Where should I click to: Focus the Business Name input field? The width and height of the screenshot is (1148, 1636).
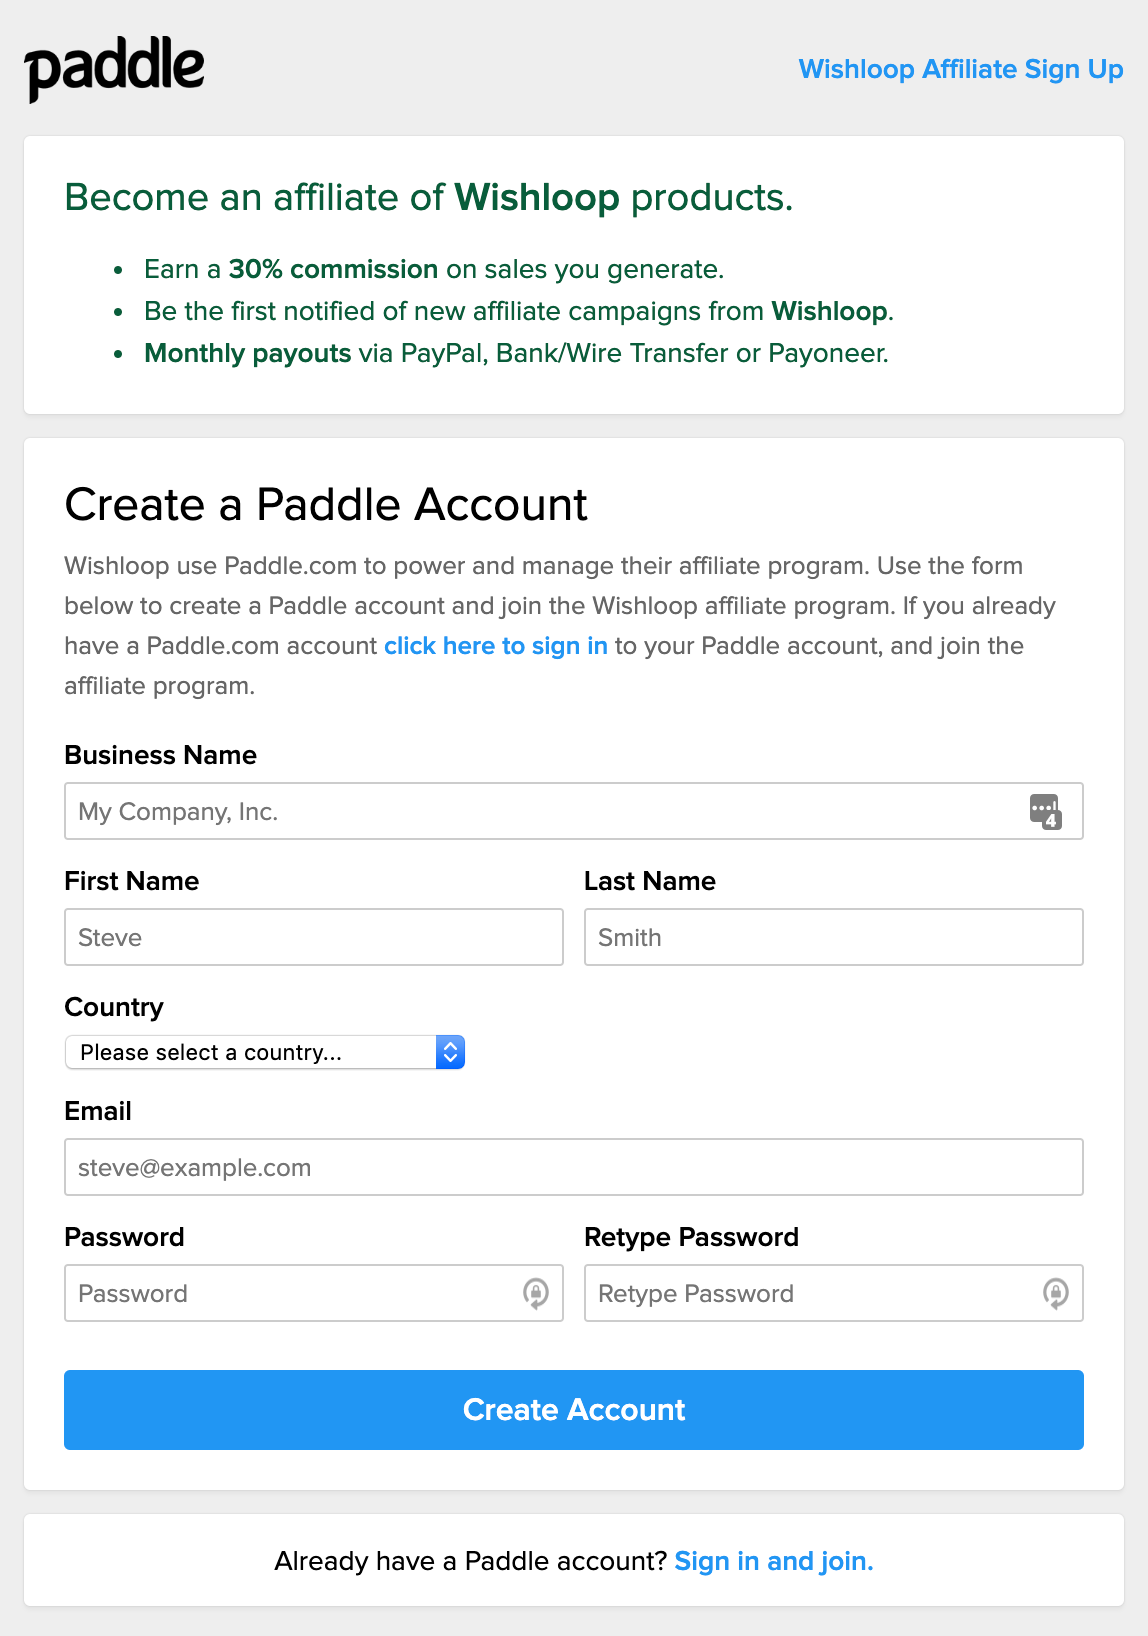tap(540, 811)
